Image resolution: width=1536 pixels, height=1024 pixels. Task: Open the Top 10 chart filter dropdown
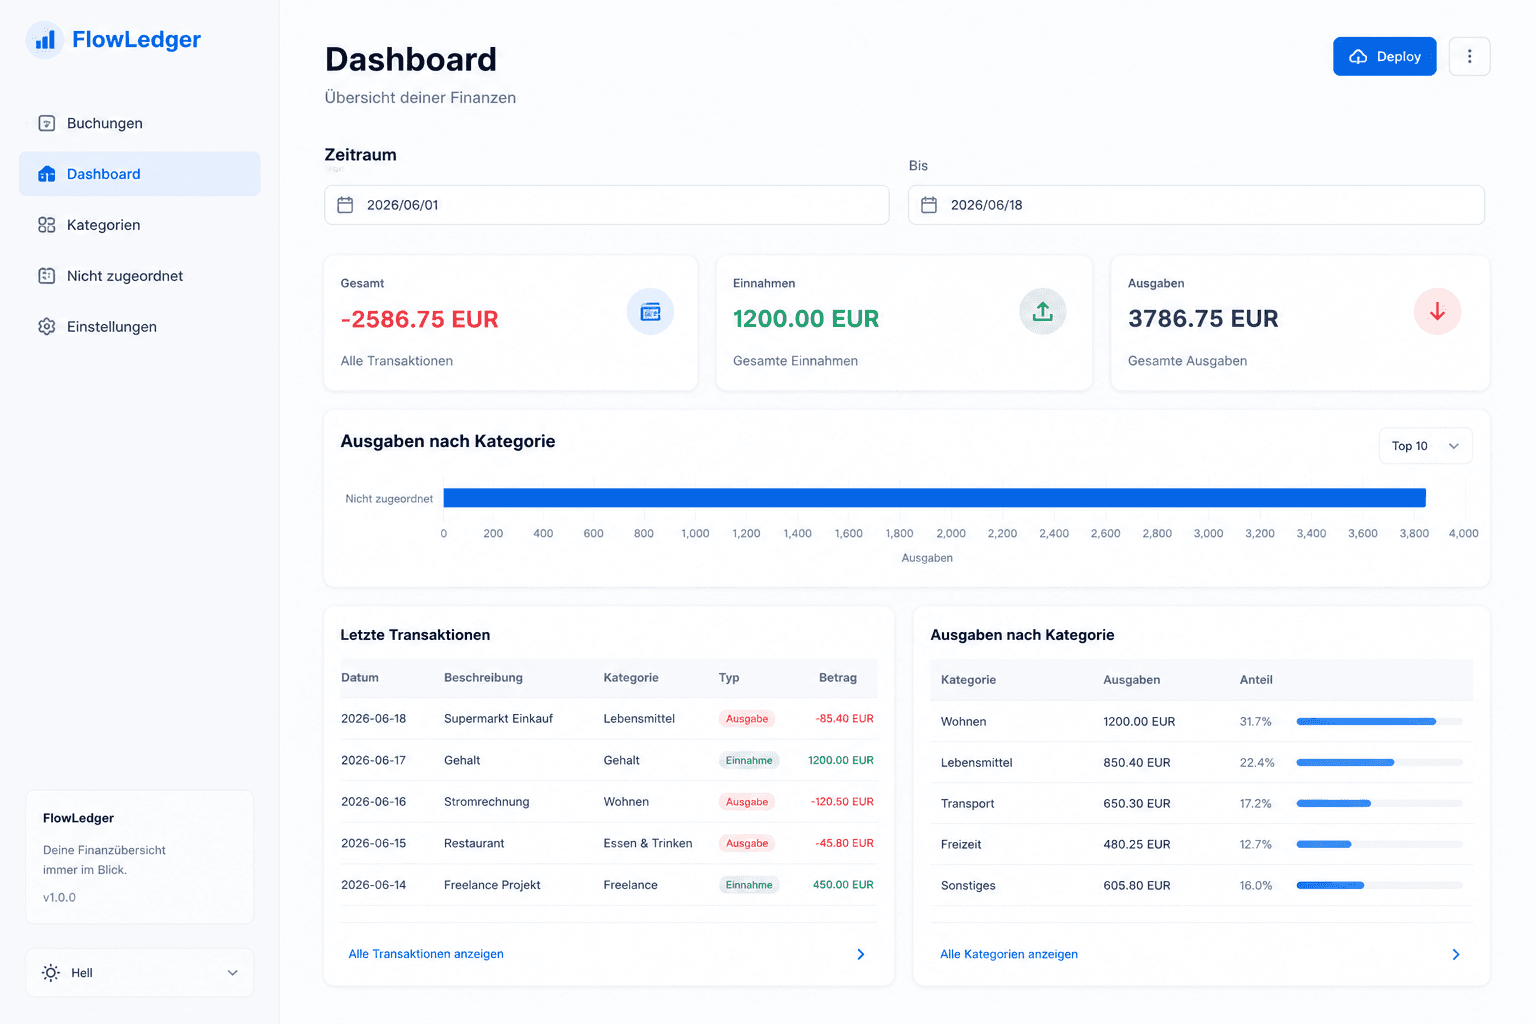click(x=1425, y=446)
